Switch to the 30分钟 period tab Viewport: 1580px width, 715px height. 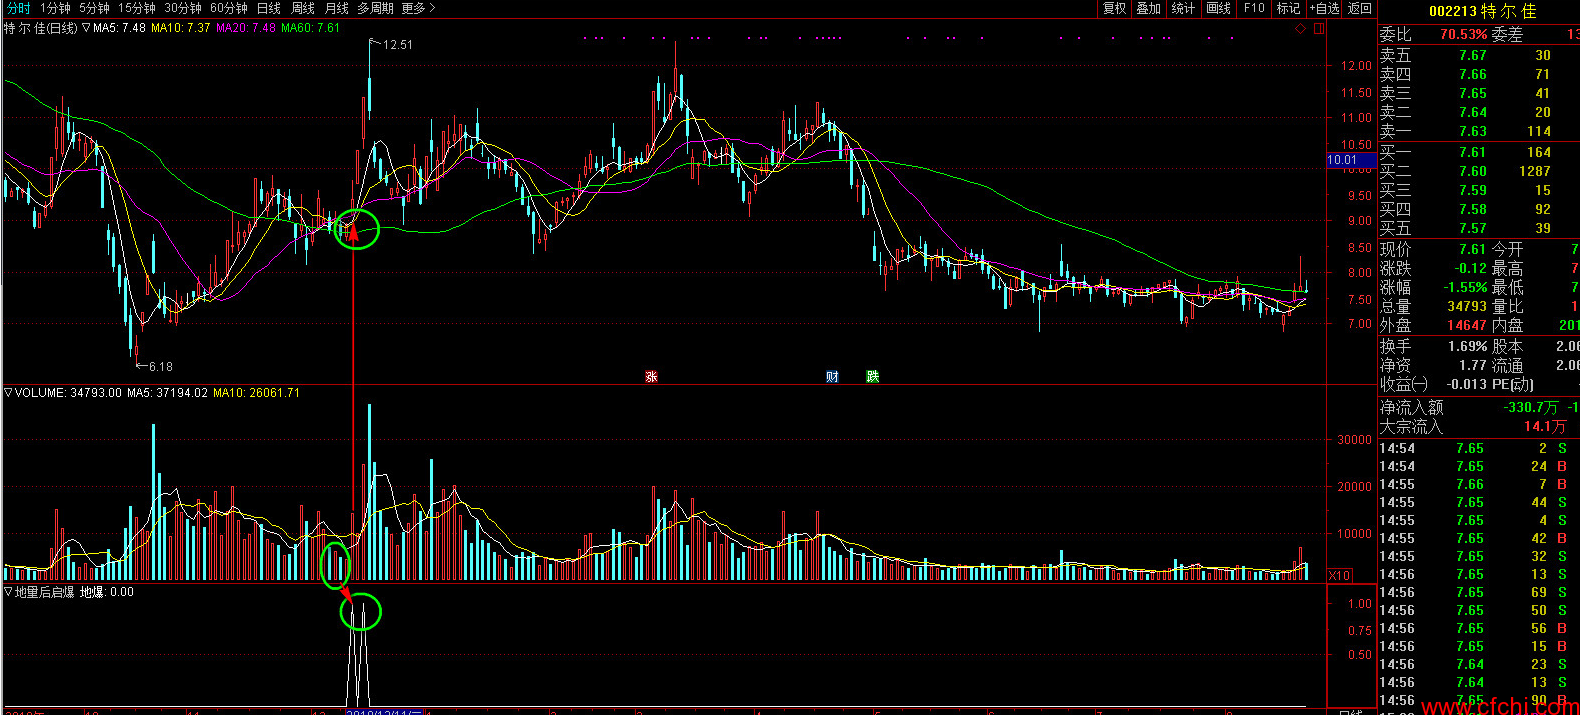point(183,8)
